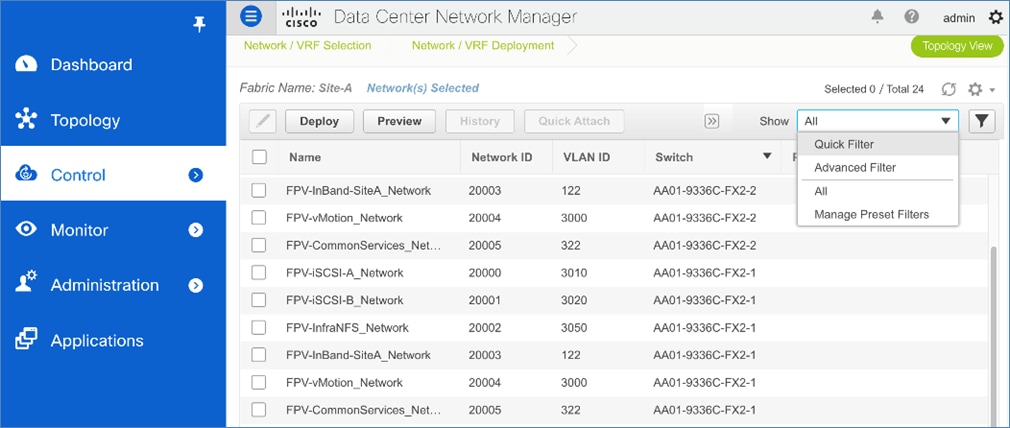Sort by the Name column header
This screenshot has width=1010, height=428.
pos(305,157)
